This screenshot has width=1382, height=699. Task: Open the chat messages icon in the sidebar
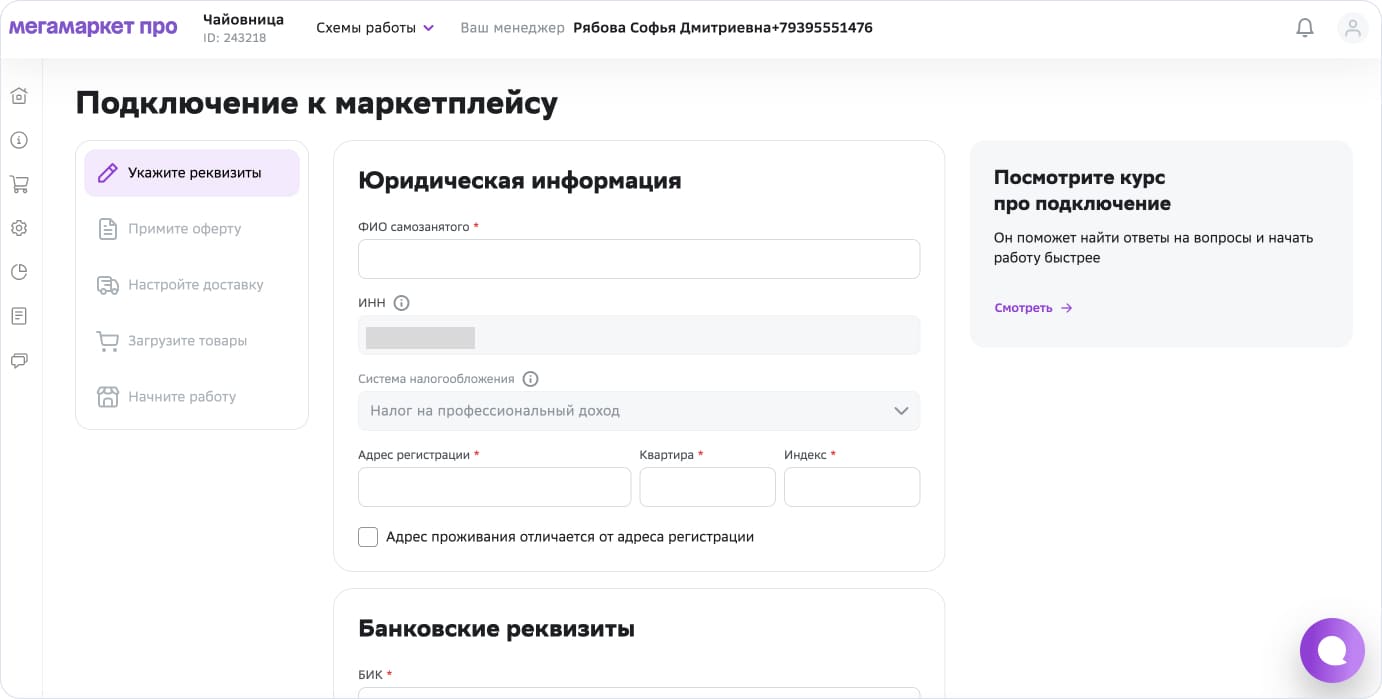click(x=18, y=360)
